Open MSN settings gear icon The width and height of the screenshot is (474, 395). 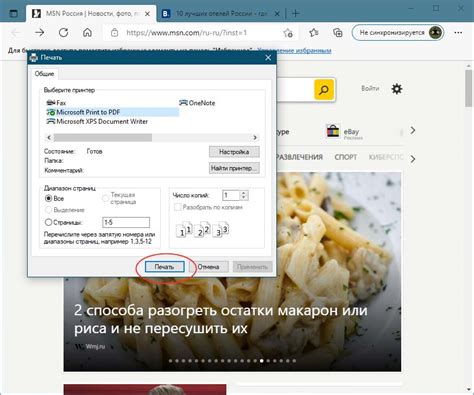(x=397, y=89)
